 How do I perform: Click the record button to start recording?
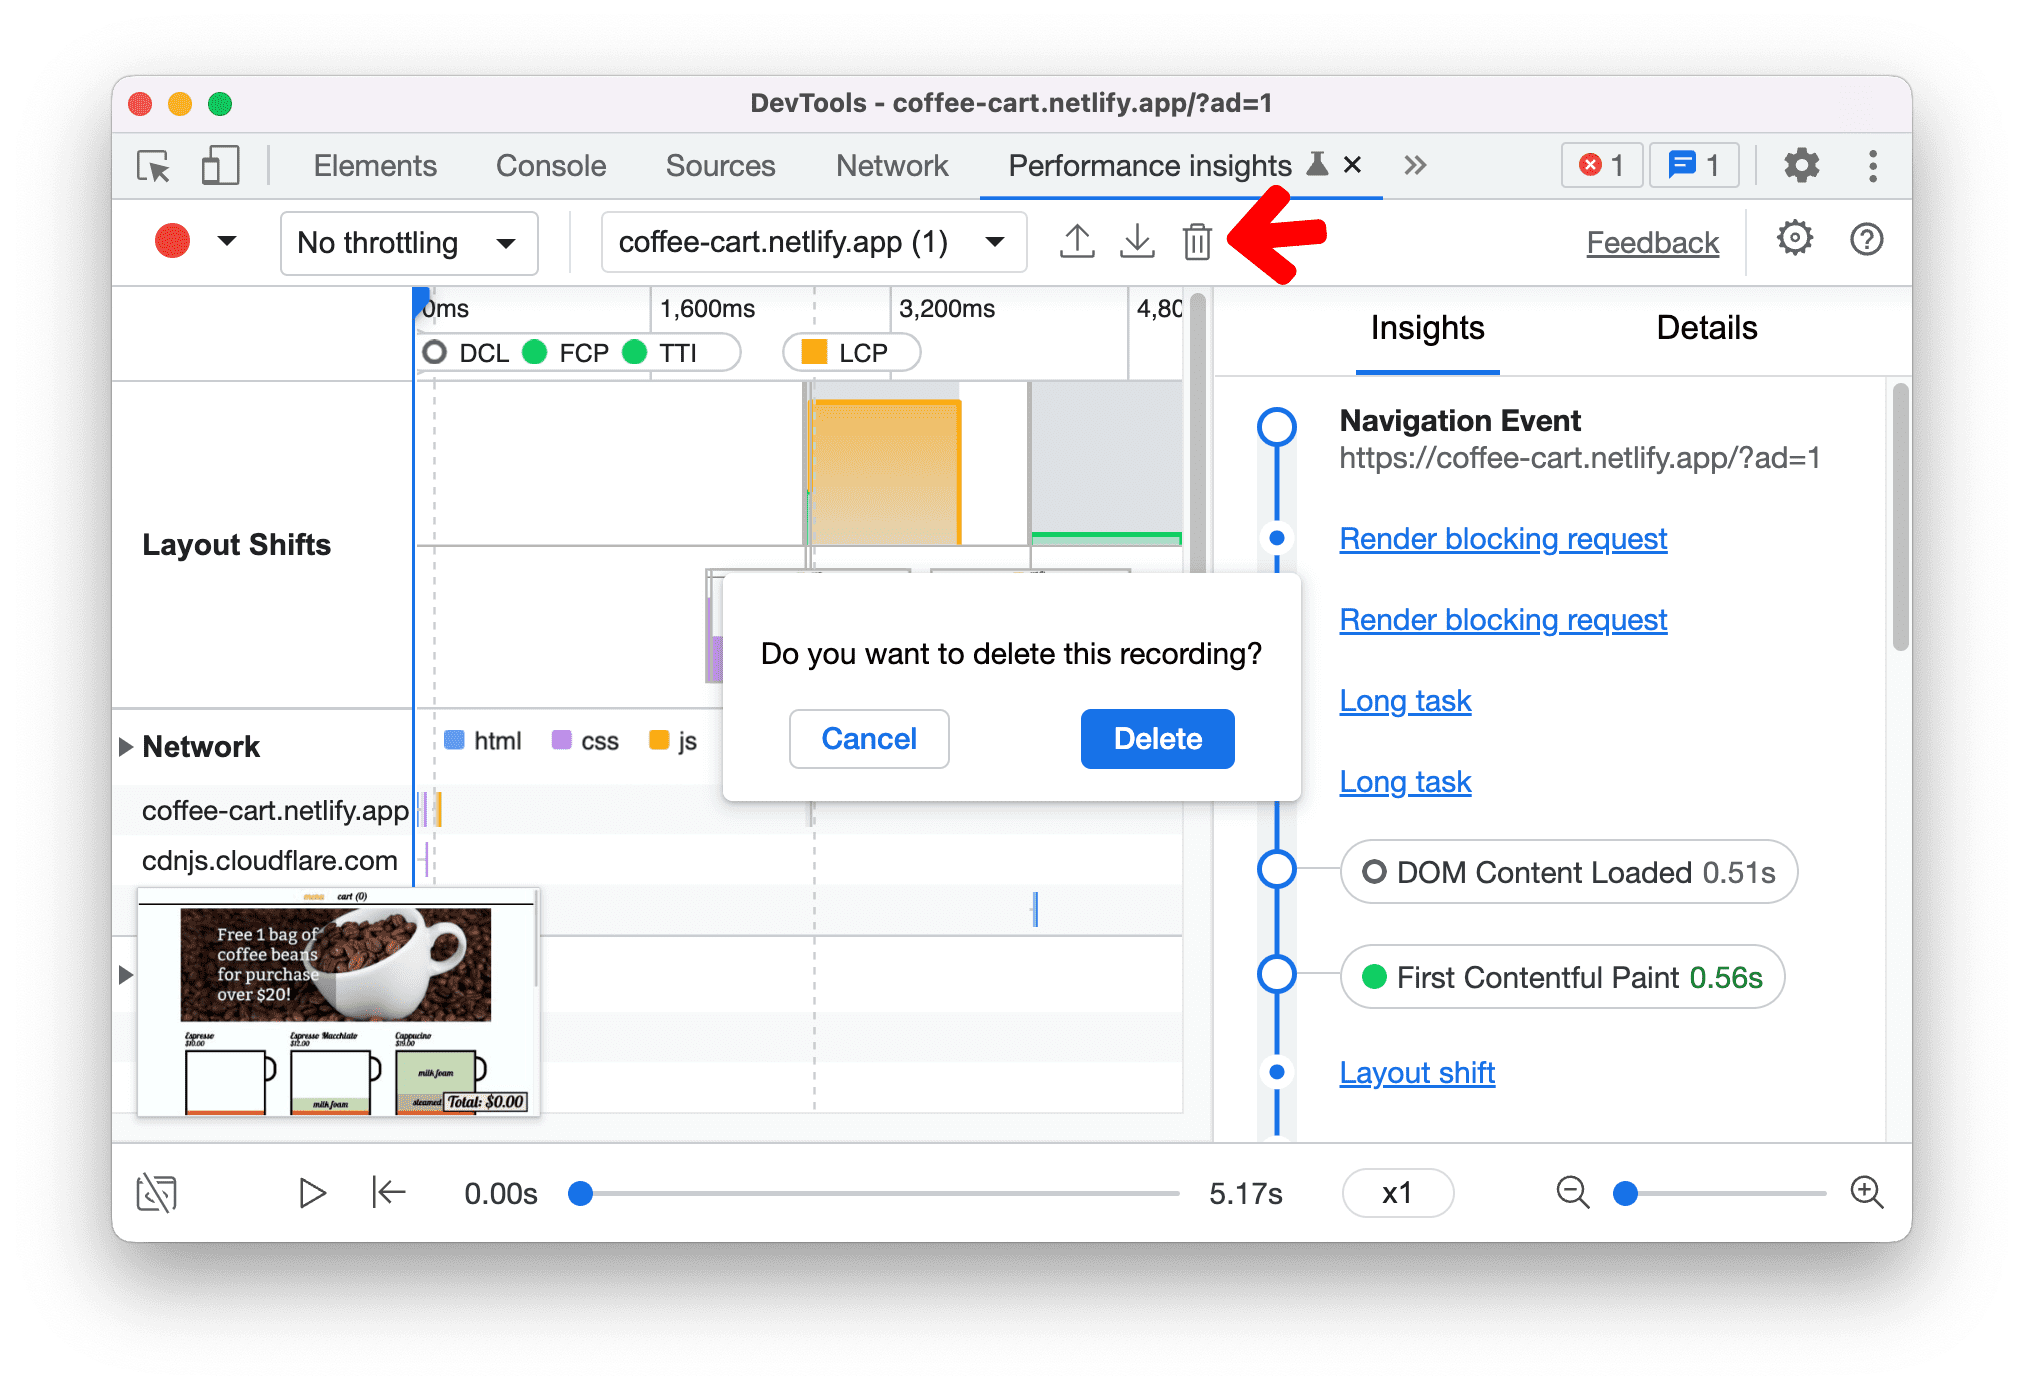tap(171, 241)
